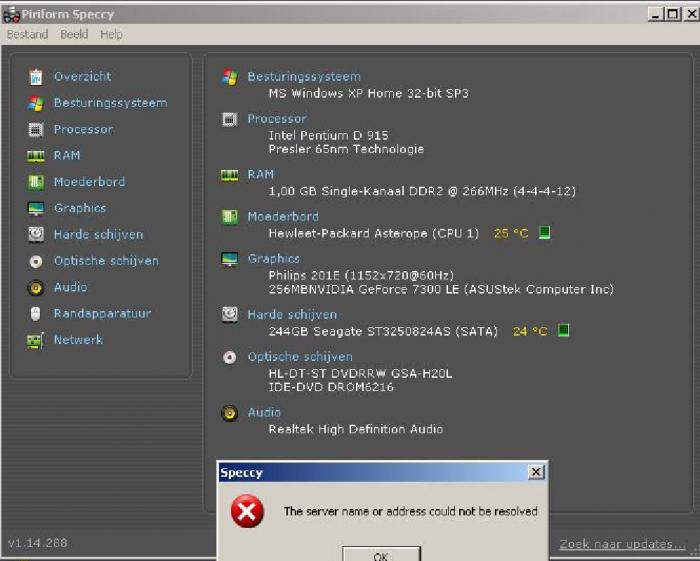The image size is (700, 561).
Task: Select Besturingssysteem in the sidebar
Action: pyautogui.click(x=111, y=103)
